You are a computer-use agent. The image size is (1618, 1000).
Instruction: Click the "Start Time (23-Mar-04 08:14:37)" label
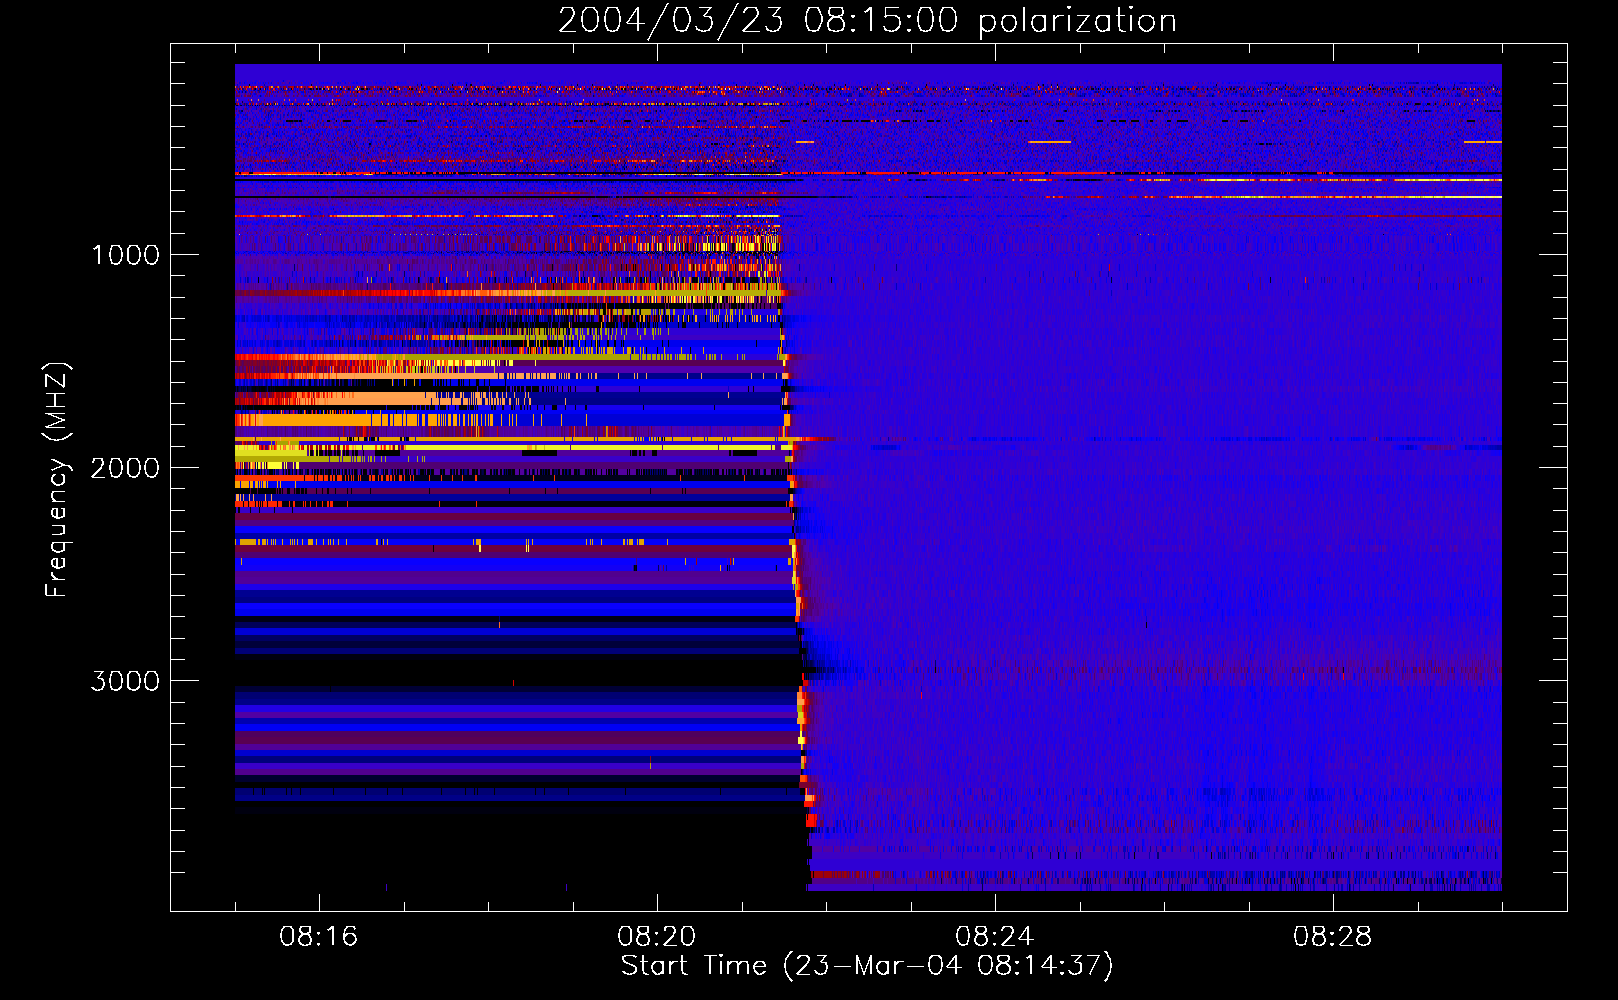tap(867, 966)
